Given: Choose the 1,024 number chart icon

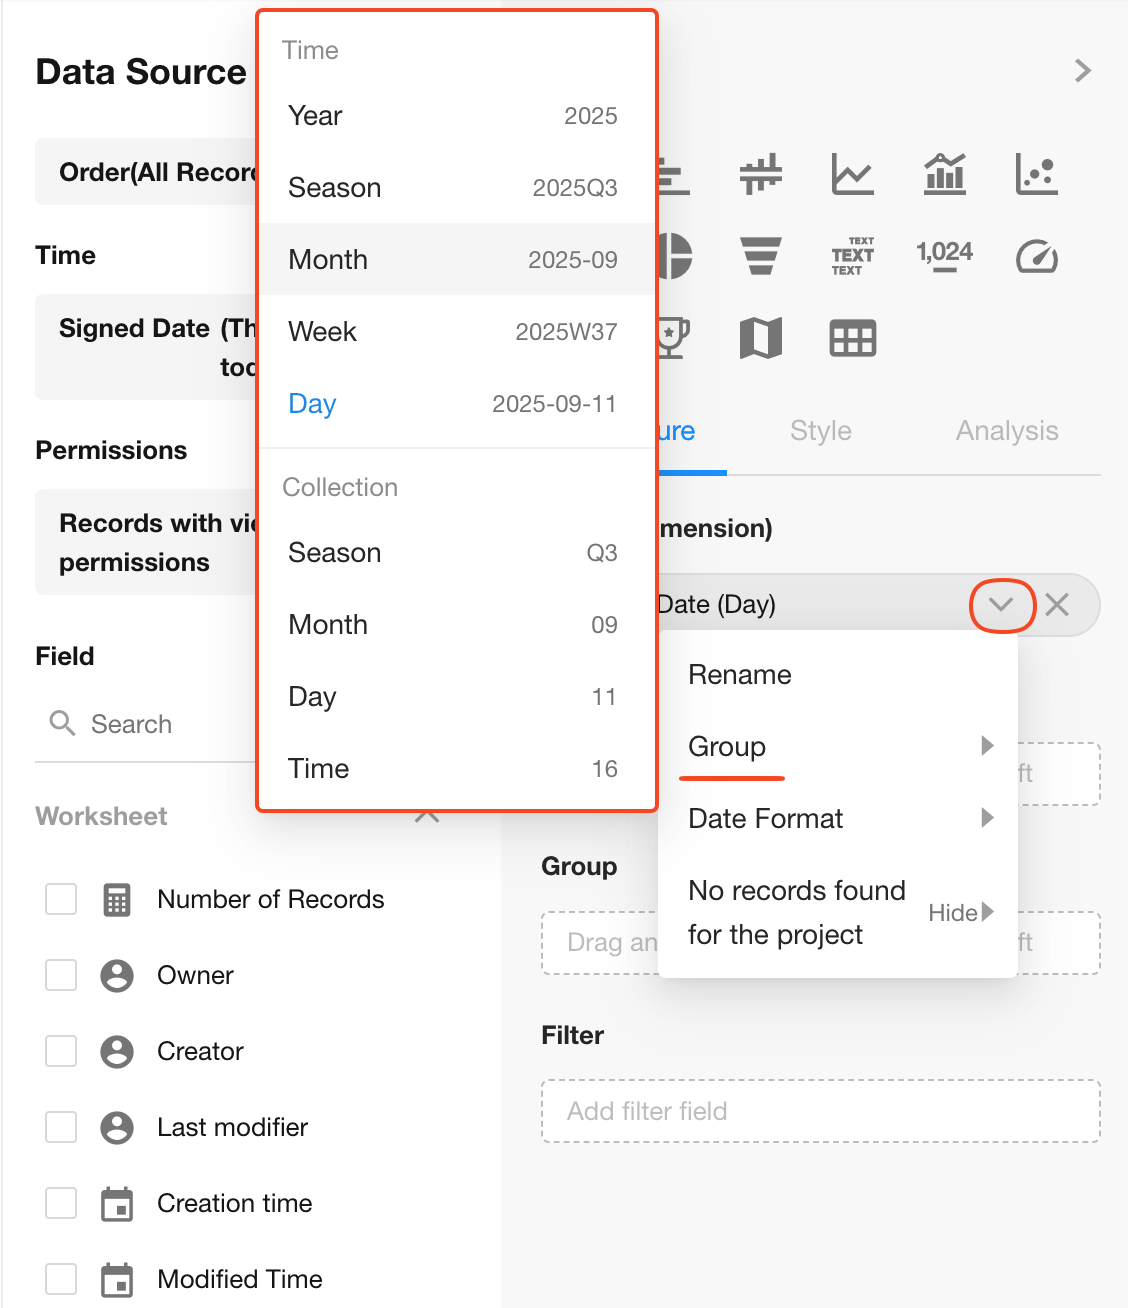Looking at the screenshot, I should (944, 254).
